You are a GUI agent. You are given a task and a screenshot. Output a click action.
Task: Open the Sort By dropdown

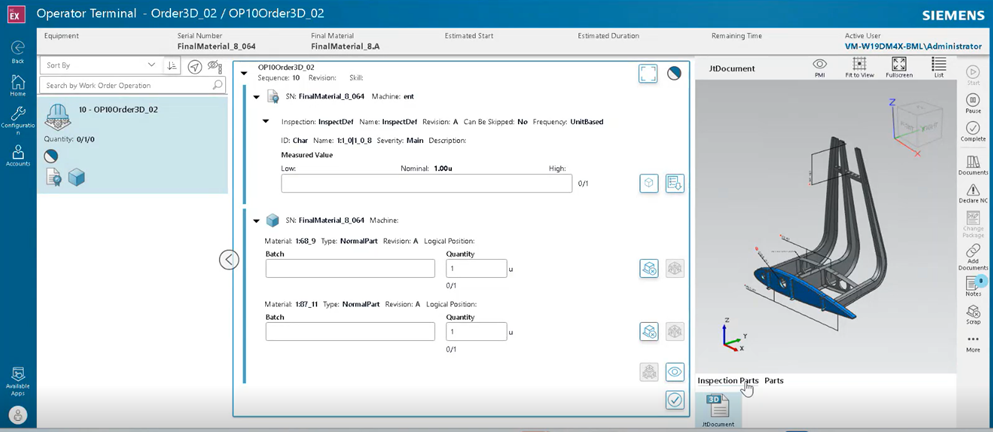(100, 66)
